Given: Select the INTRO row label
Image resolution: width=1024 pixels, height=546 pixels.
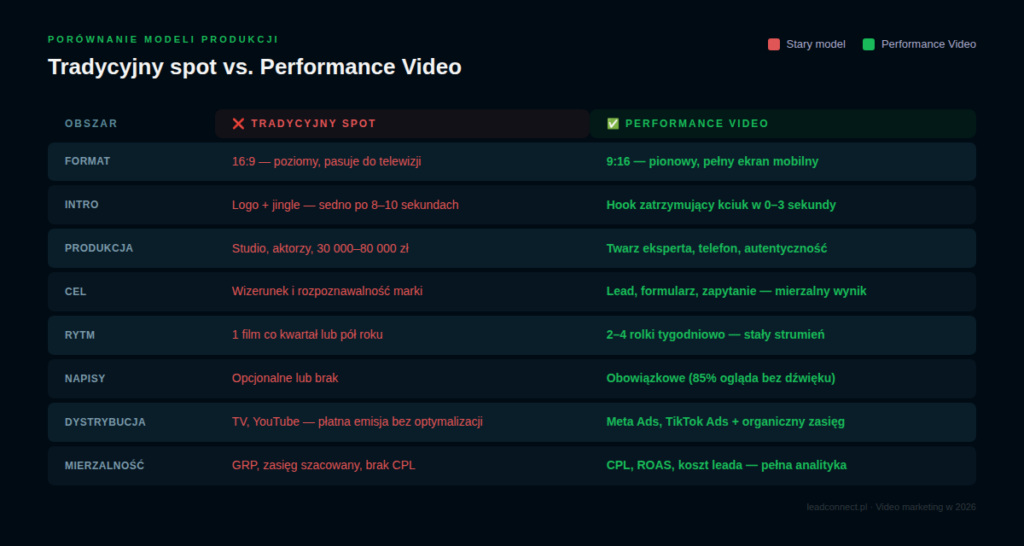Looking at the screenshot, I should tap(81, 205).
